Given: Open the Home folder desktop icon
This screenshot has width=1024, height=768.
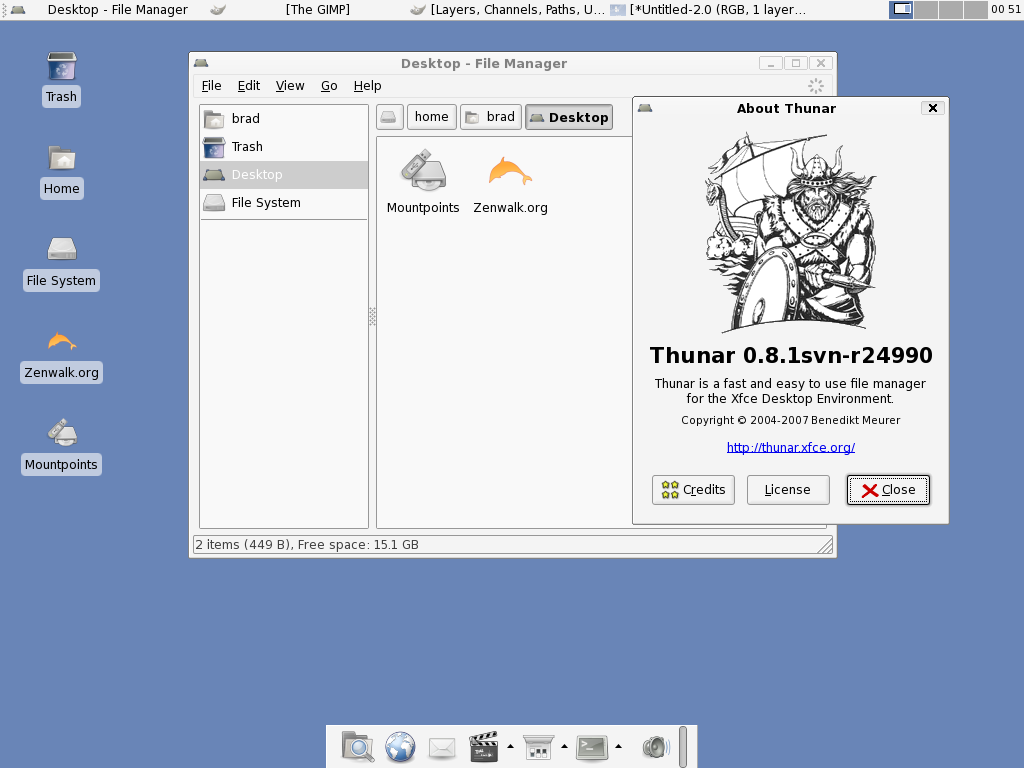Looking at the screenshot, I should click(61, 159).
